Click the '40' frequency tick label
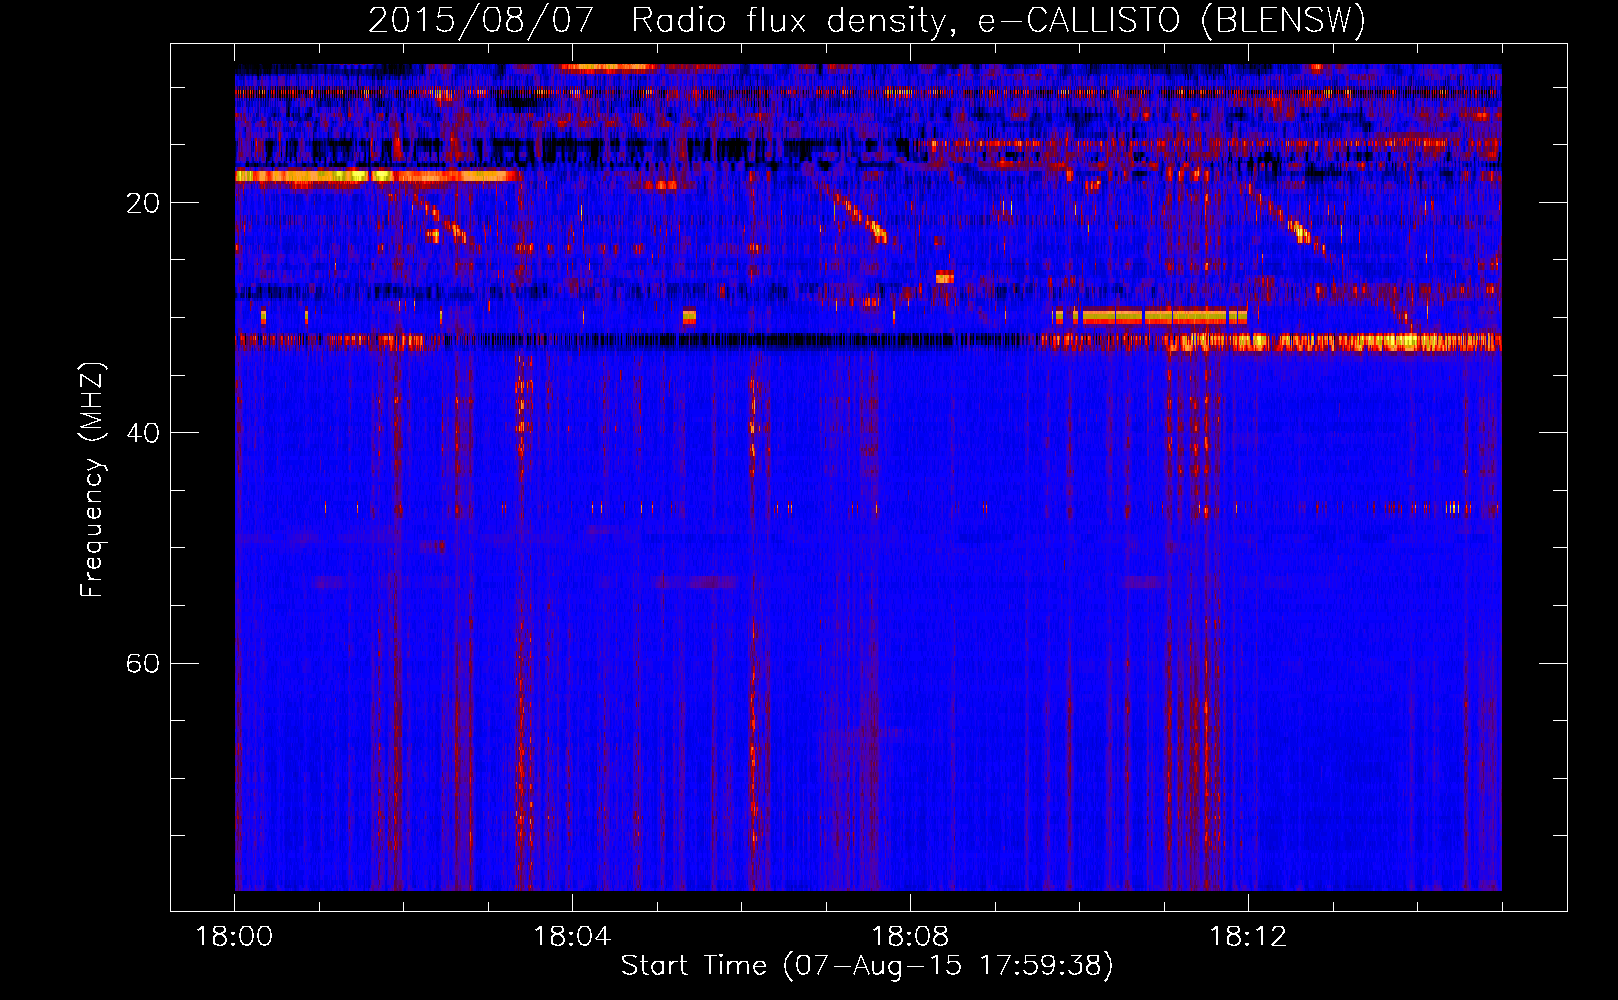 coord(142,433)
